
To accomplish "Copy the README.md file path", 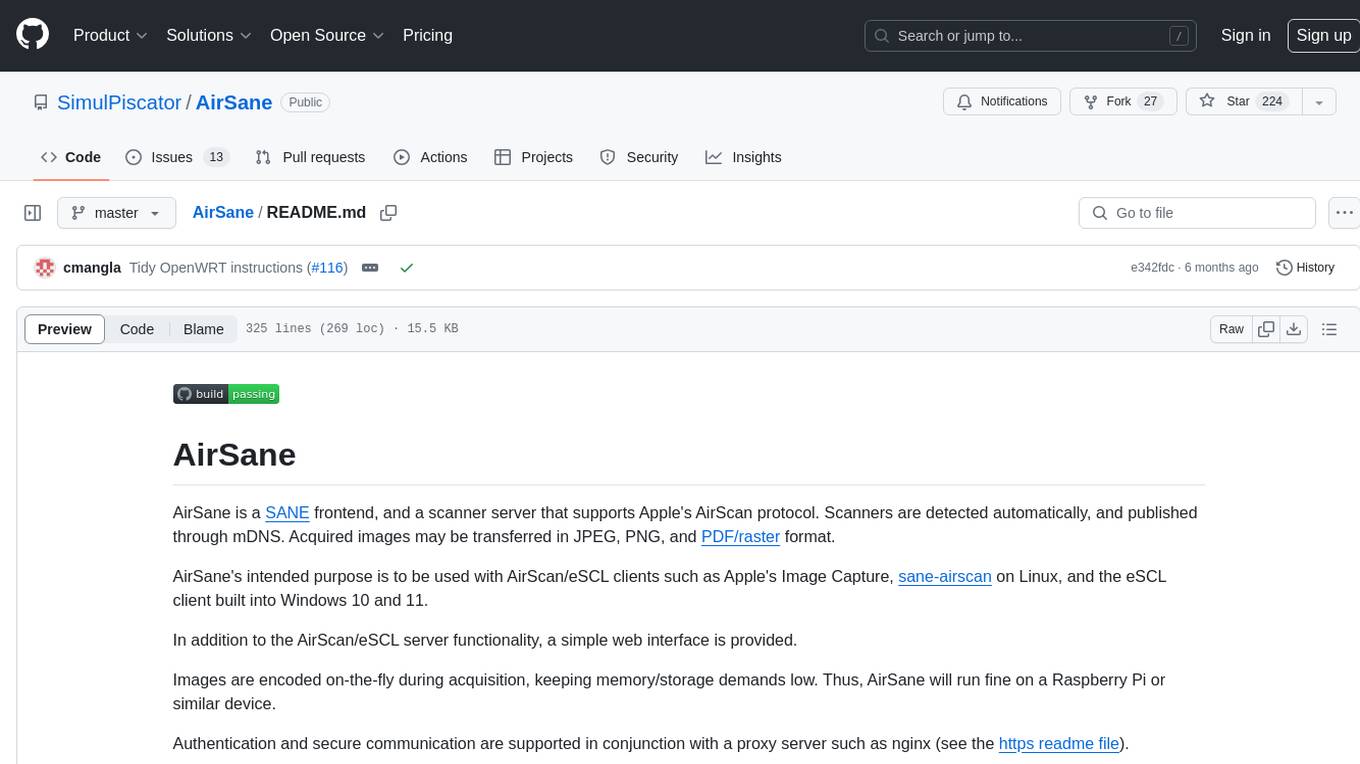I will pos(389,213).
